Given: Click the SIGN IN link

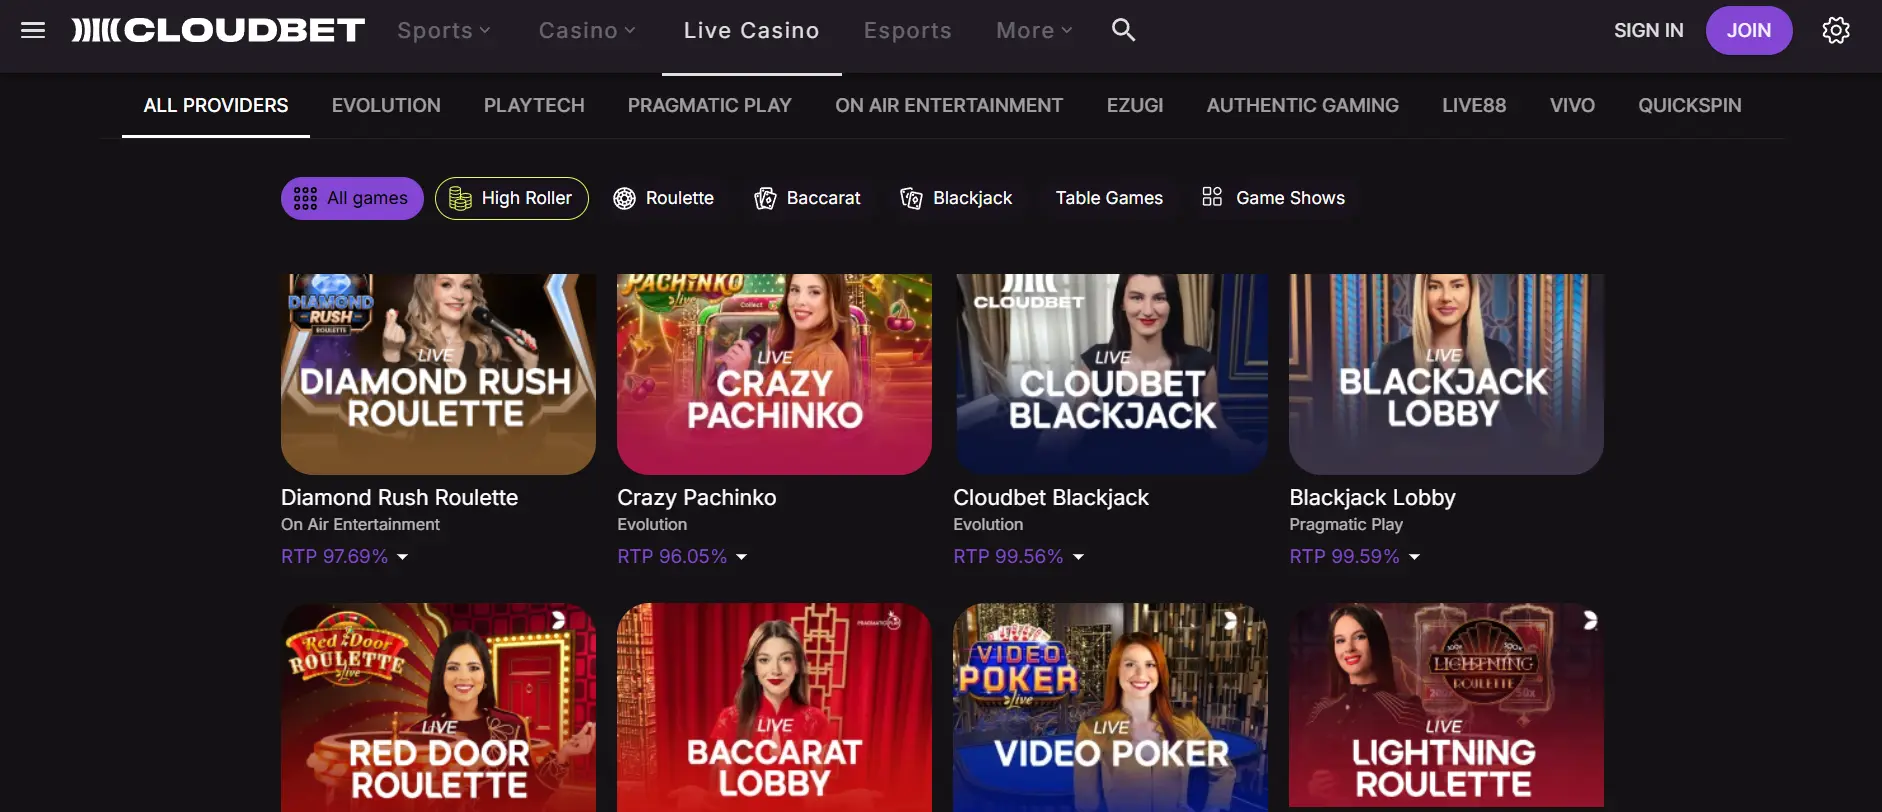Looking at the screenshot, I should pos(1648,30).
